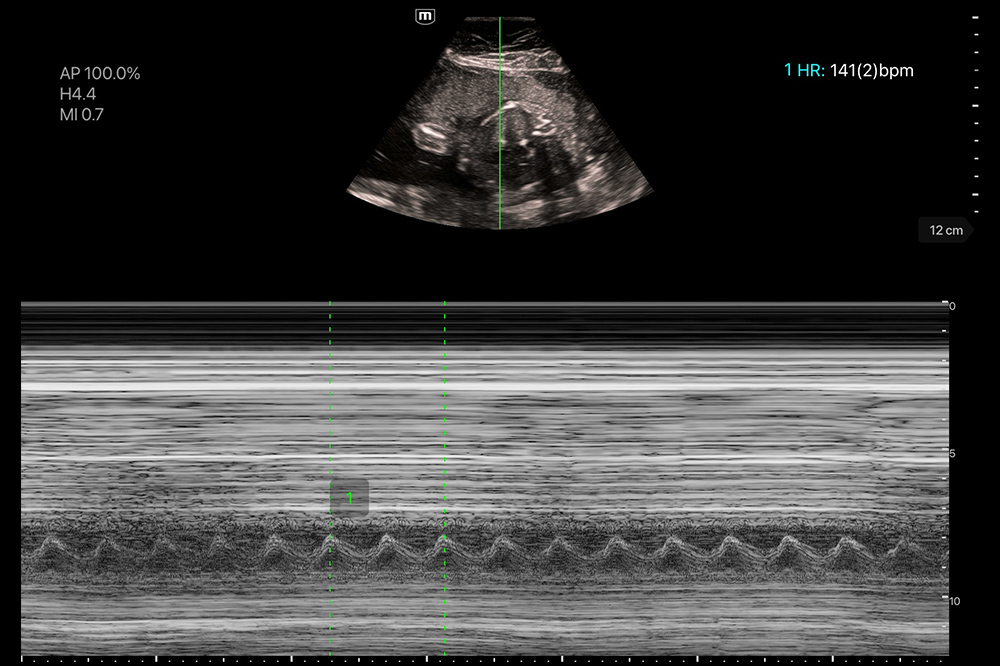Select the 141(2)bpm heart rate value
1000x666 pixels.
point(871,71)
